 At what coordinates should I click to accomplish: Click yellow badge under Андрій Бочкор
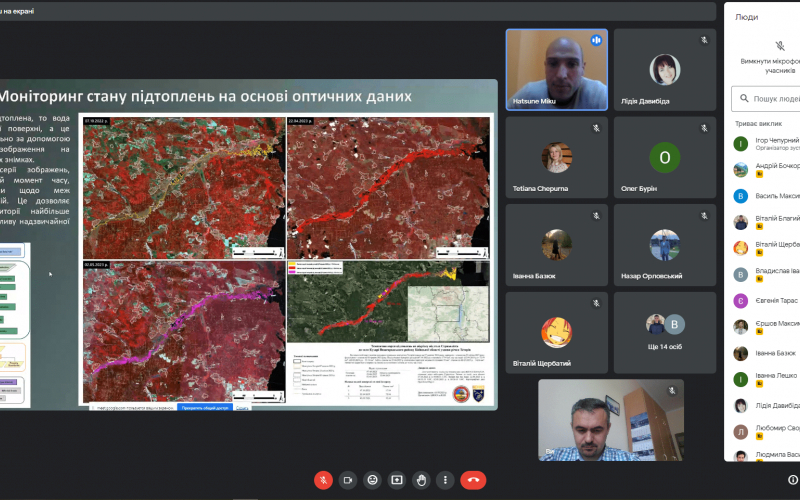[759, 174]
